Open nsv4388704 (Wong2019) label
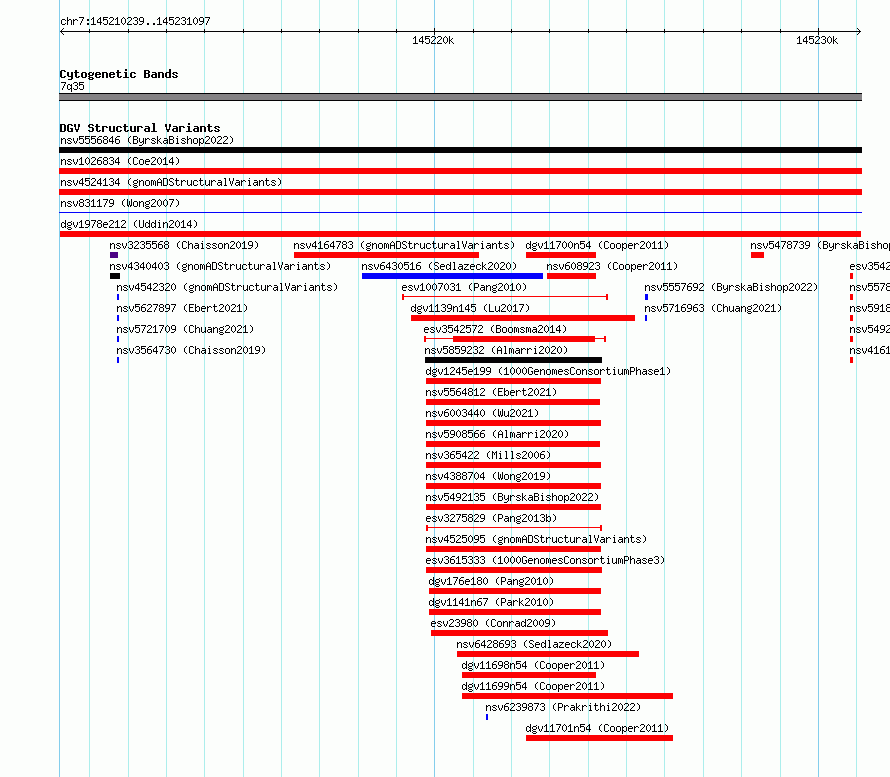This screenshot has height=777, width=890. pyautogui.click(x=488, y=476)
